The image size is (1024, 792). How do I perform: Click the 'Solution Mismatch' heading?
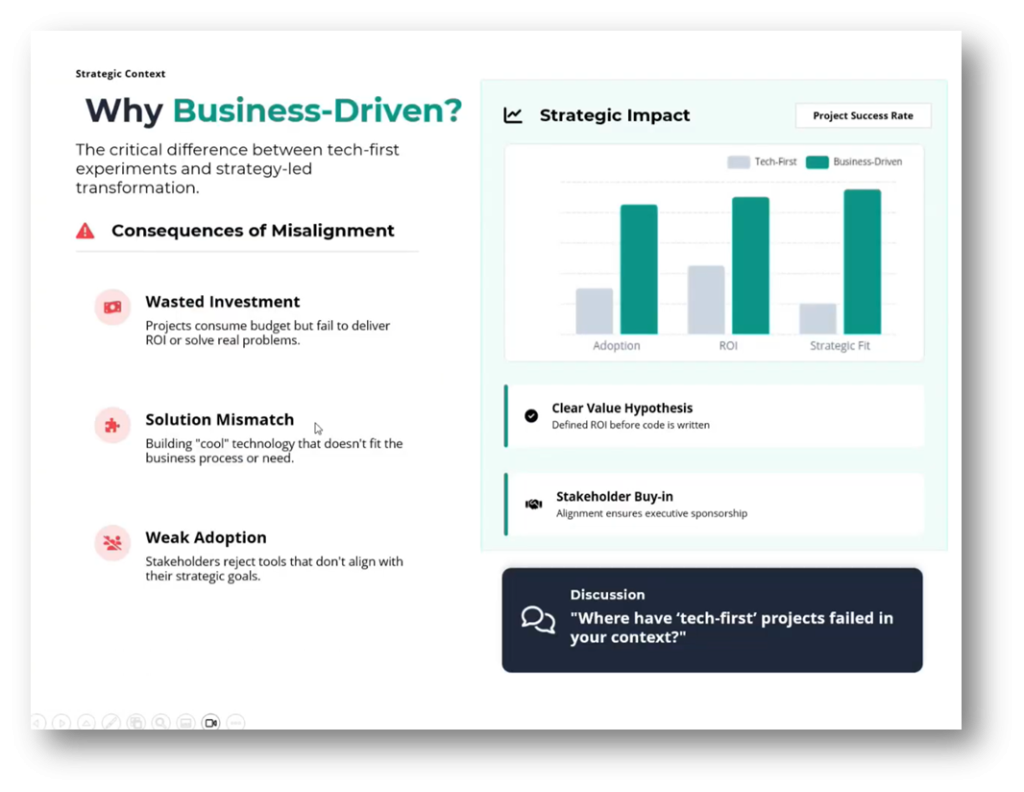coord(219,419)
